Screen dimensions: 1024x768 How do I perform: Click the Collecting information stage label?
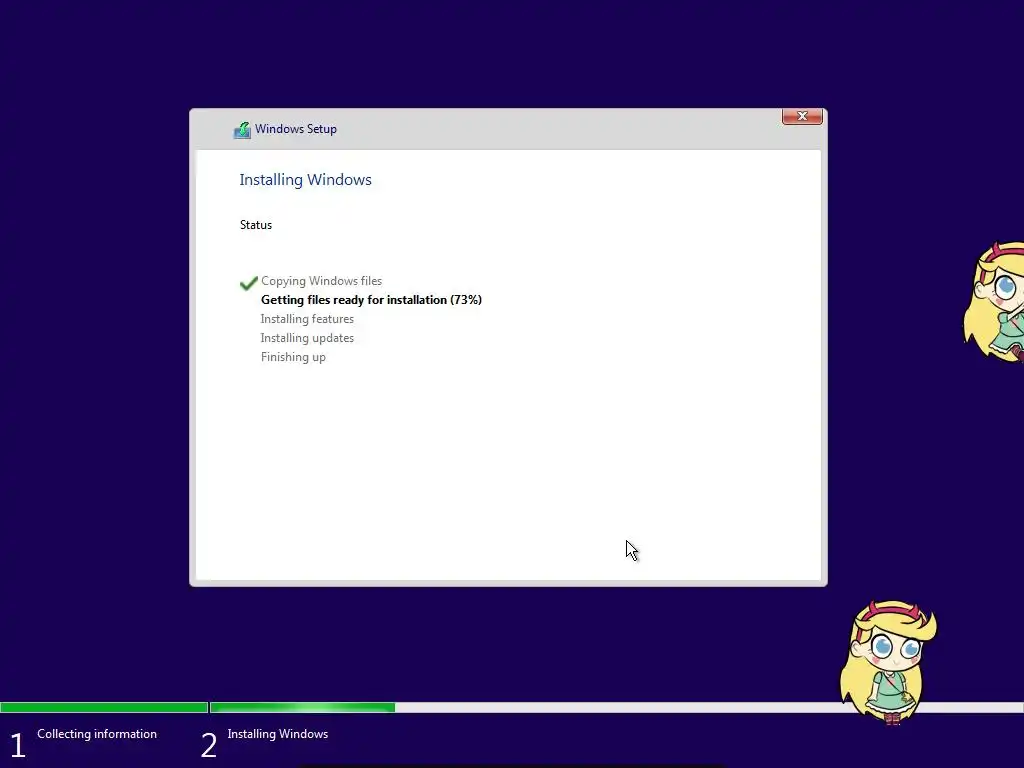(x=97, y=733)
